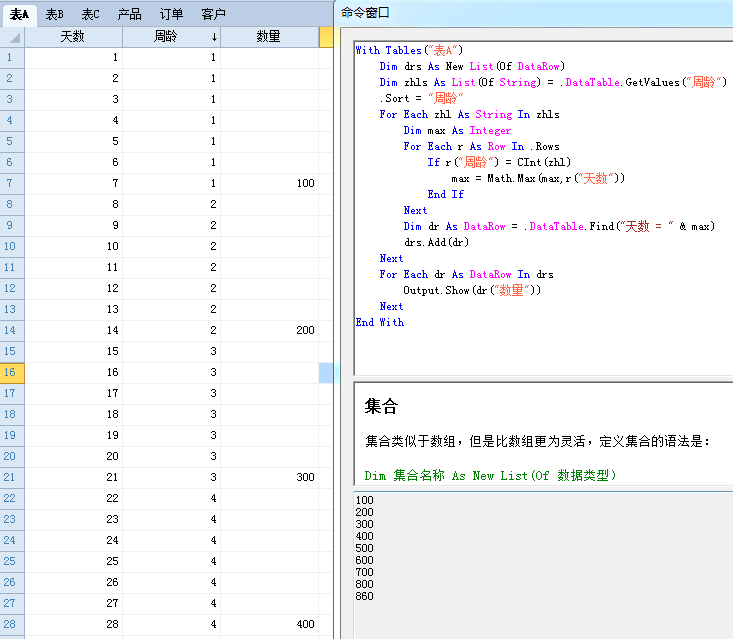
Task: Click the 天数 cell in row 16
Action: [73, 372]
